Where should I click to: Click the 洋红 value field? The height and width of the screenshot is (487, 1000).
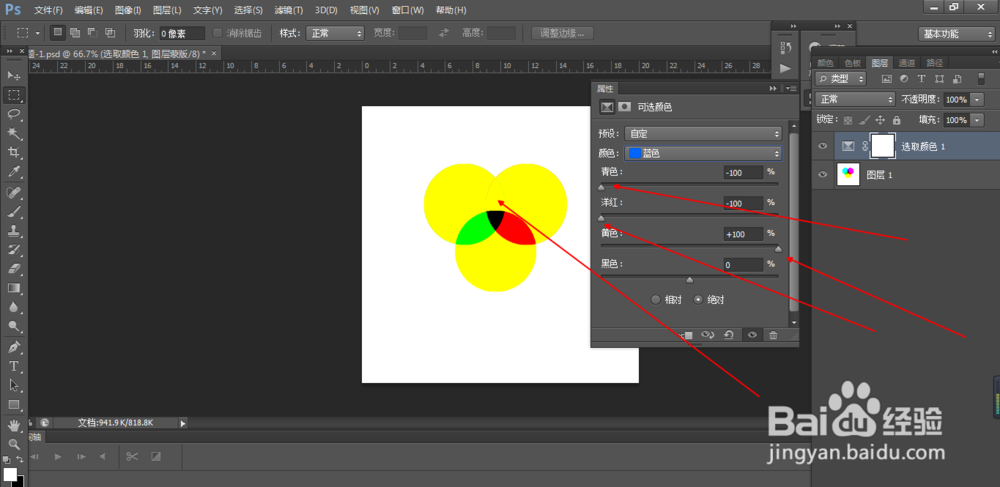click(x=744, y=203)
